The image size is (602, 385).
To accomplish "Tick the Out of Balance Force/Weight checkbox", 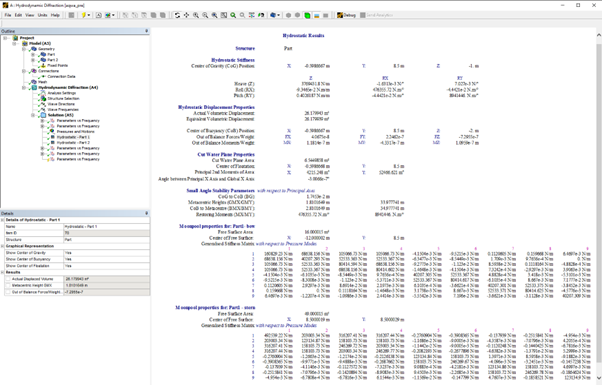I will (x=8, y=292).
